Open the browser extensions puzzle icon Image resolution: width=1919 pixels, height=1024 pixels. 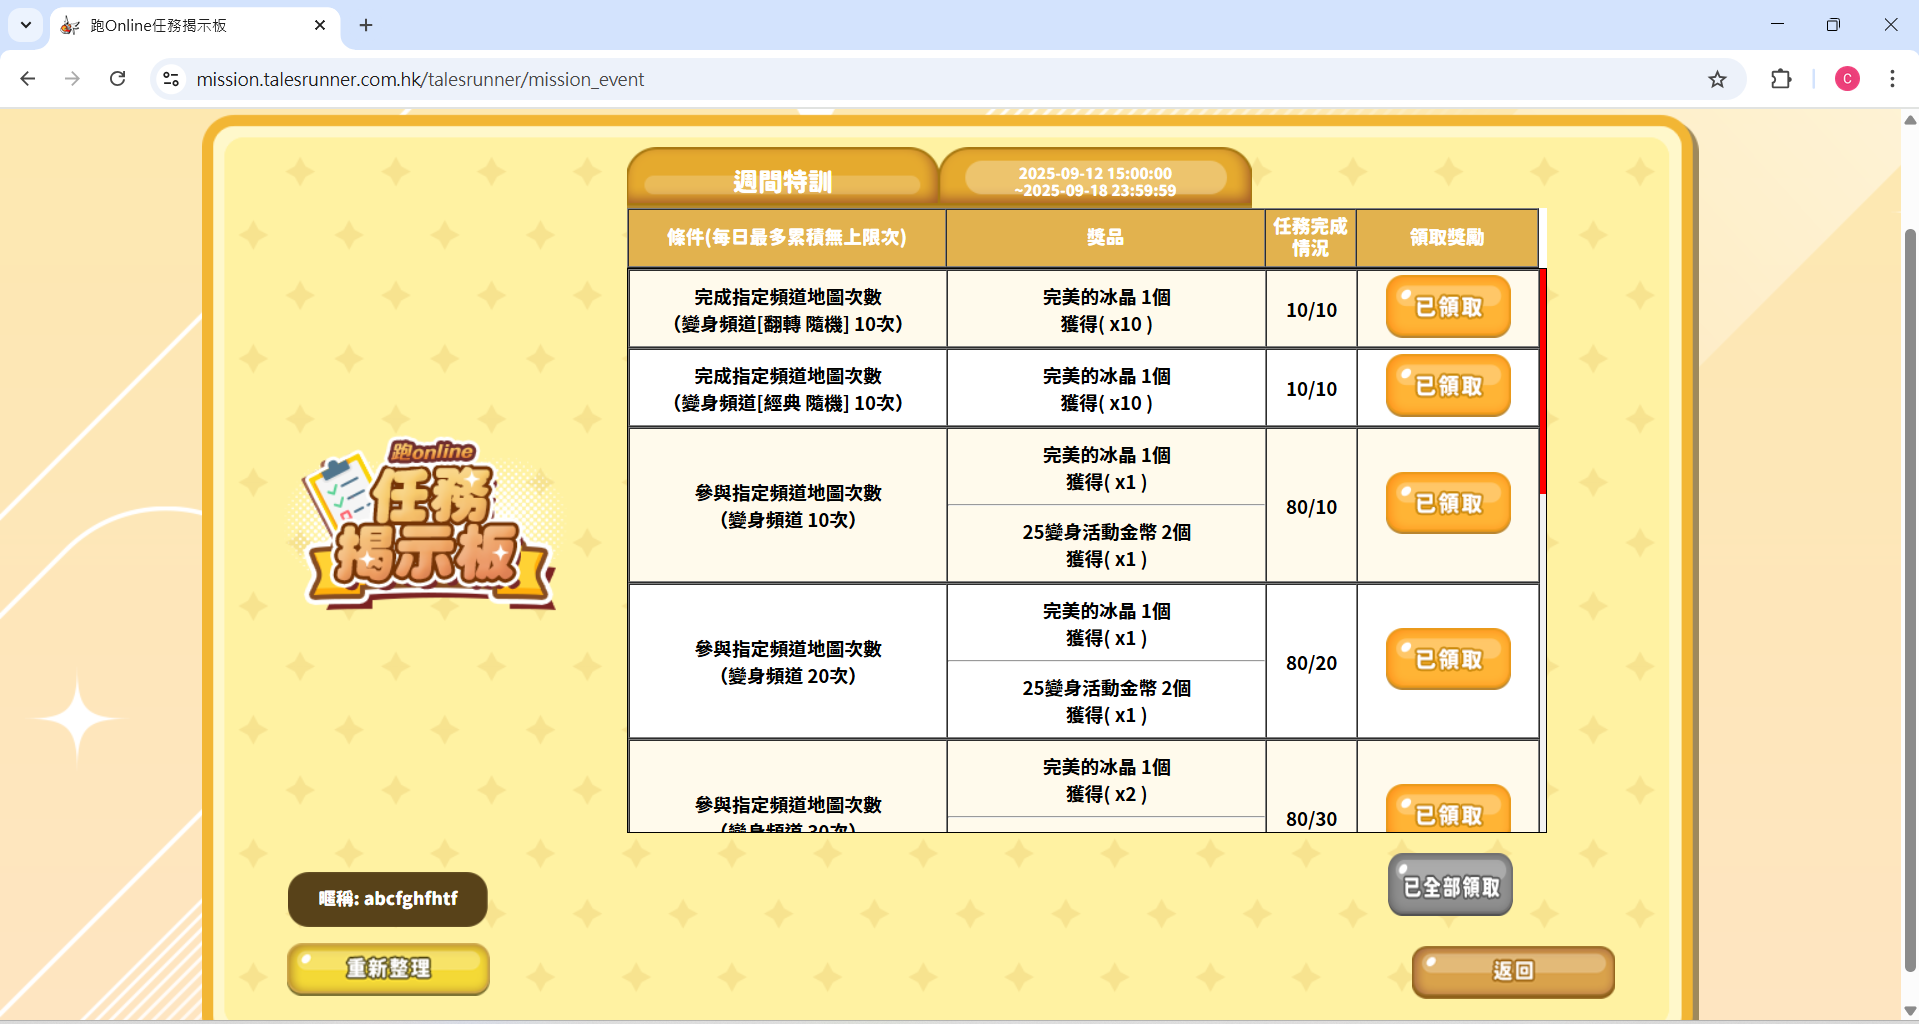1782,79
